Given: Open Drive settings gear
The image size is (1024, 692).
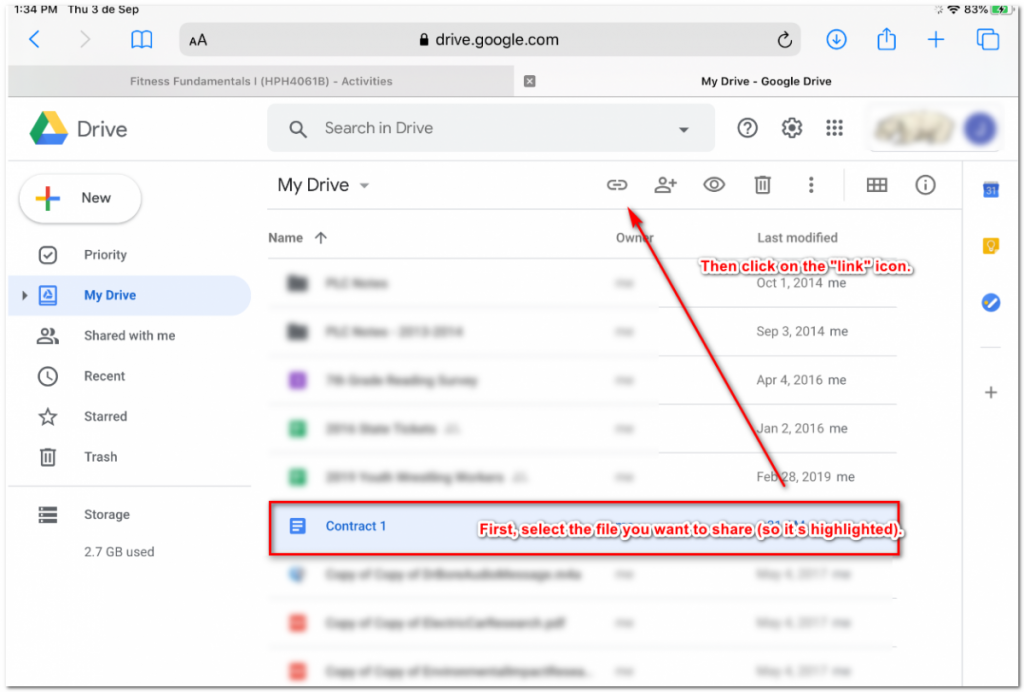Looking at the screenshot, I should point(791,128).
